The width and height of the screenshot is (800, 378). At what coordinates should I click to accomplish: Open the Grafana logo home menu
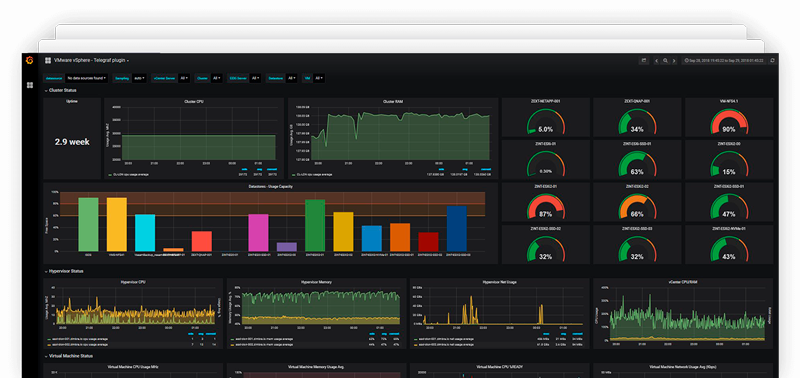click(x=30, y=60)
